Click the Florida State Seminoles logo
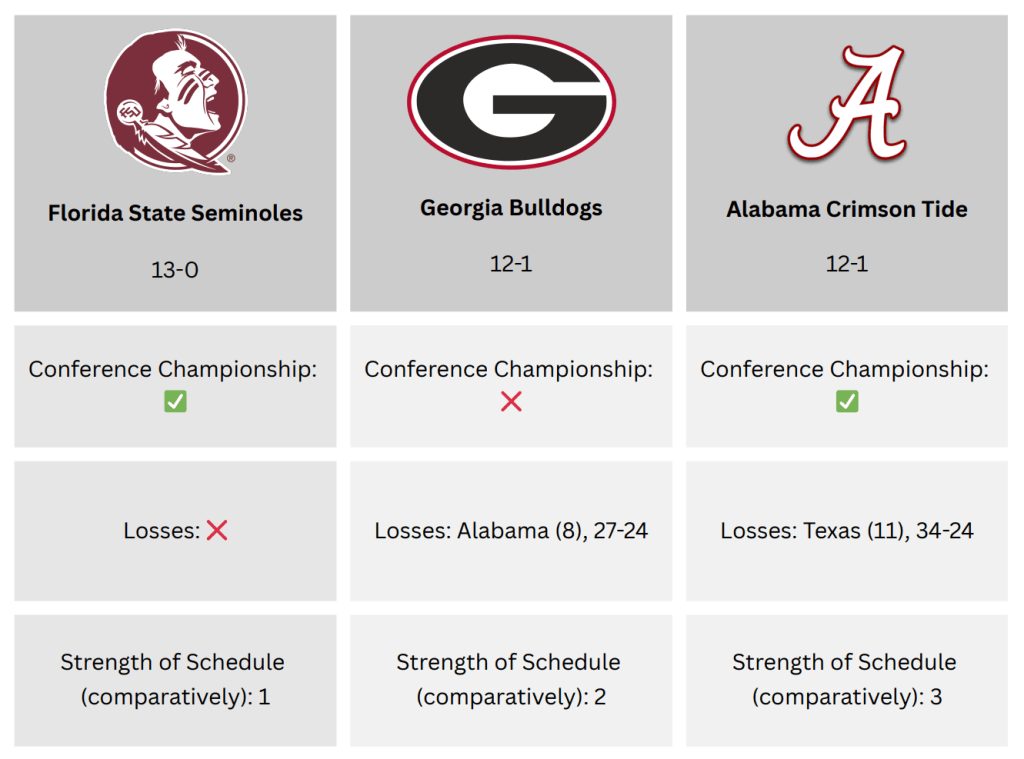 [175, 102]
